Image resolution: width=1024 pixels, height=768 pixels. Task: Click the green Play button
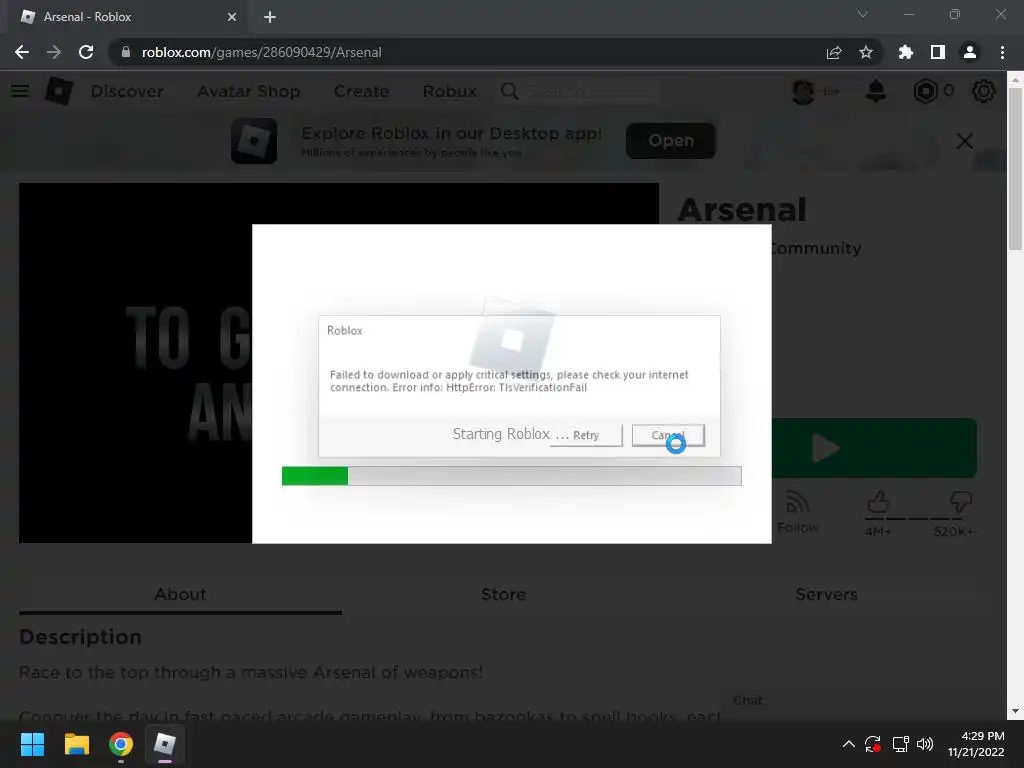pyautogui.click(x=874, y=448)
